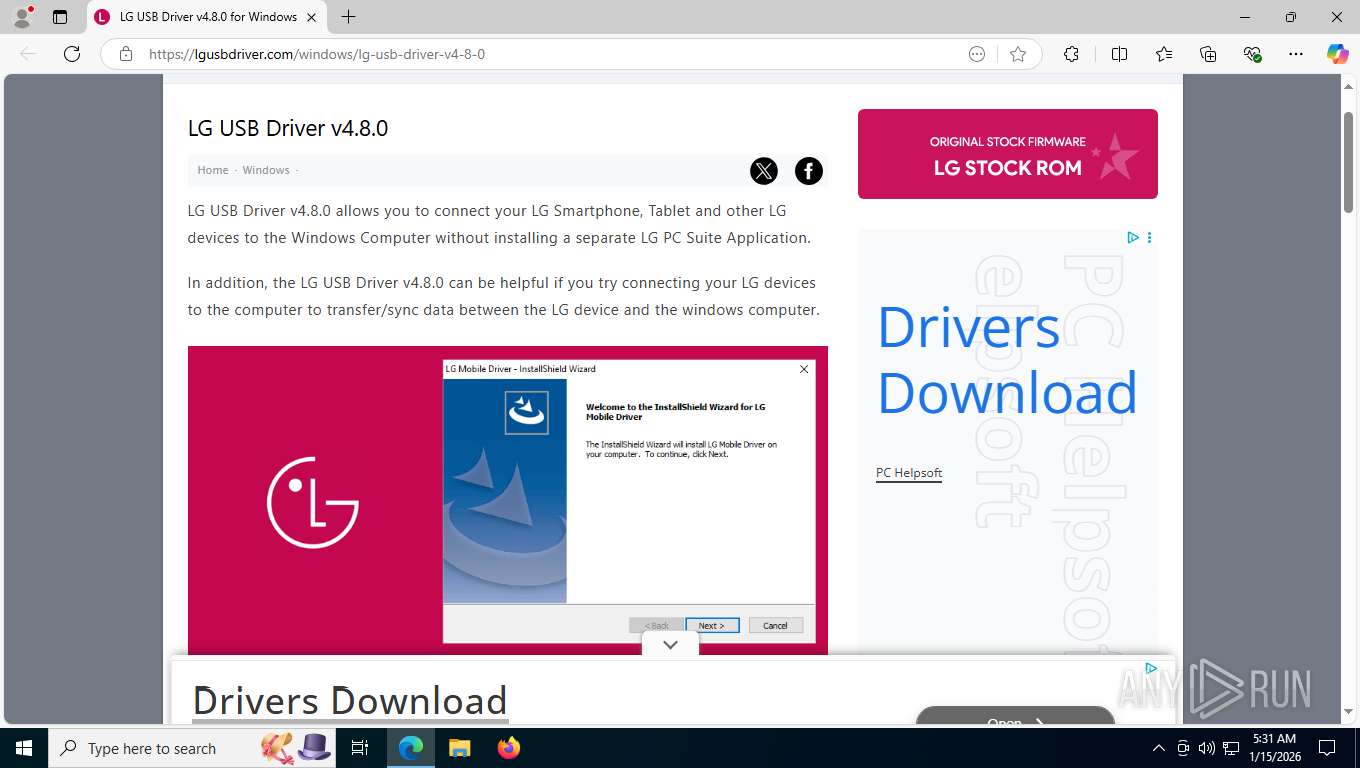The width and height of the screenshot is (1360, 768).
Task: Open the notification center icon
Action: click(1327, 748)
